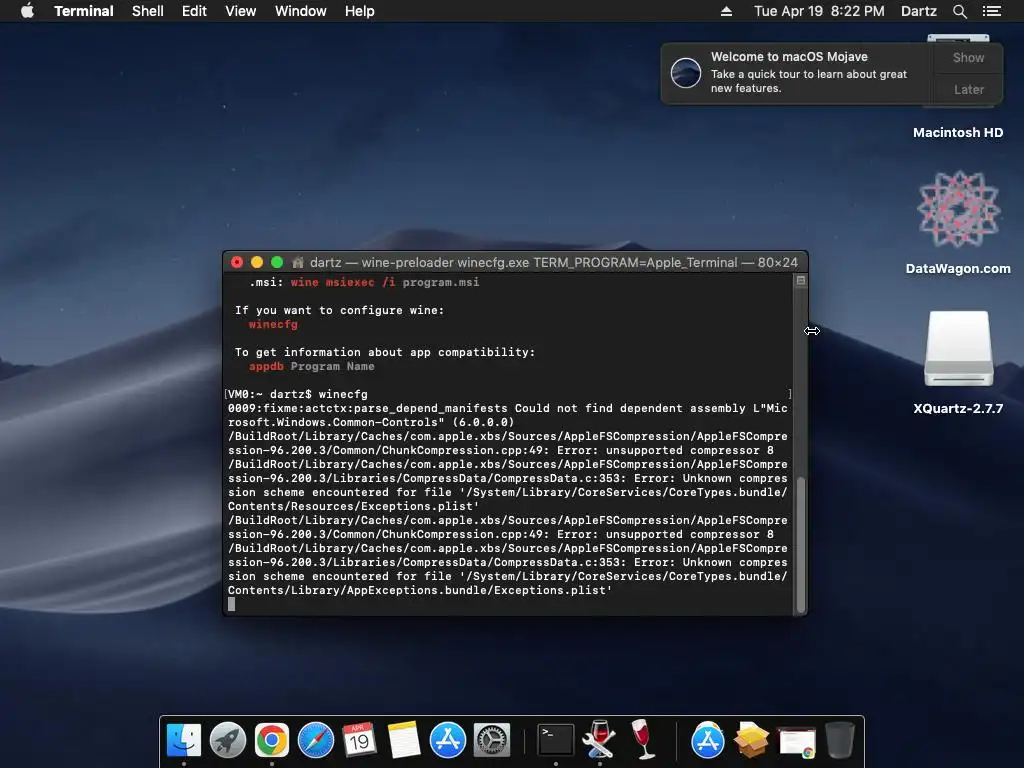Screen dimensions: 1024x768
Task: Click the red appdb text in Terminal
Action: [x=266, y=366]
